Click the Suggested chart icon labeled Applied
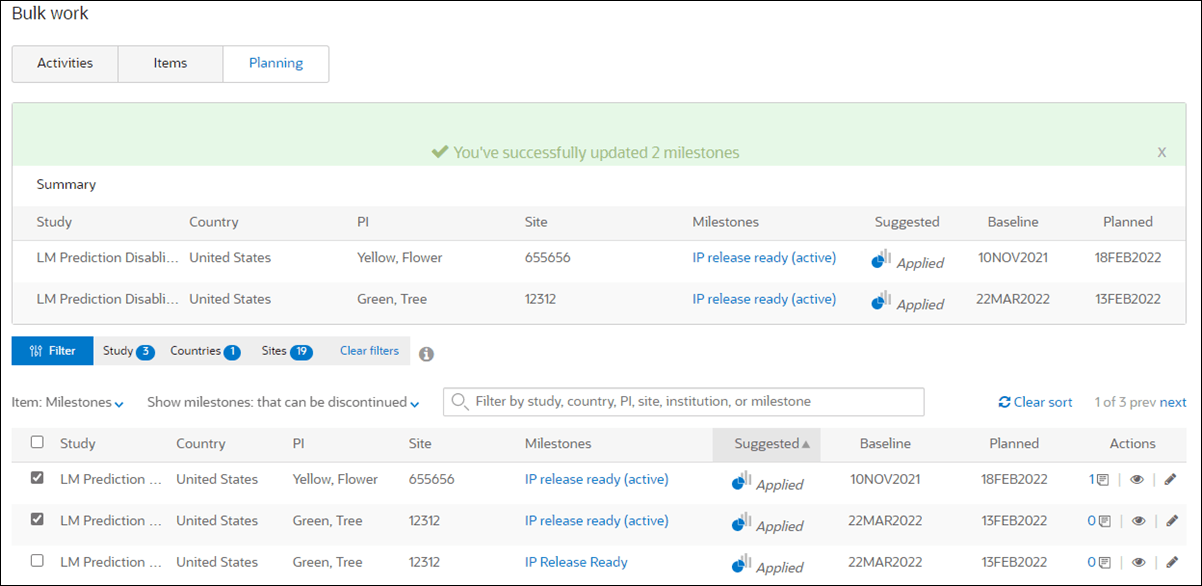The height and width of the screenshot is (586, 1202). (741, 479)
